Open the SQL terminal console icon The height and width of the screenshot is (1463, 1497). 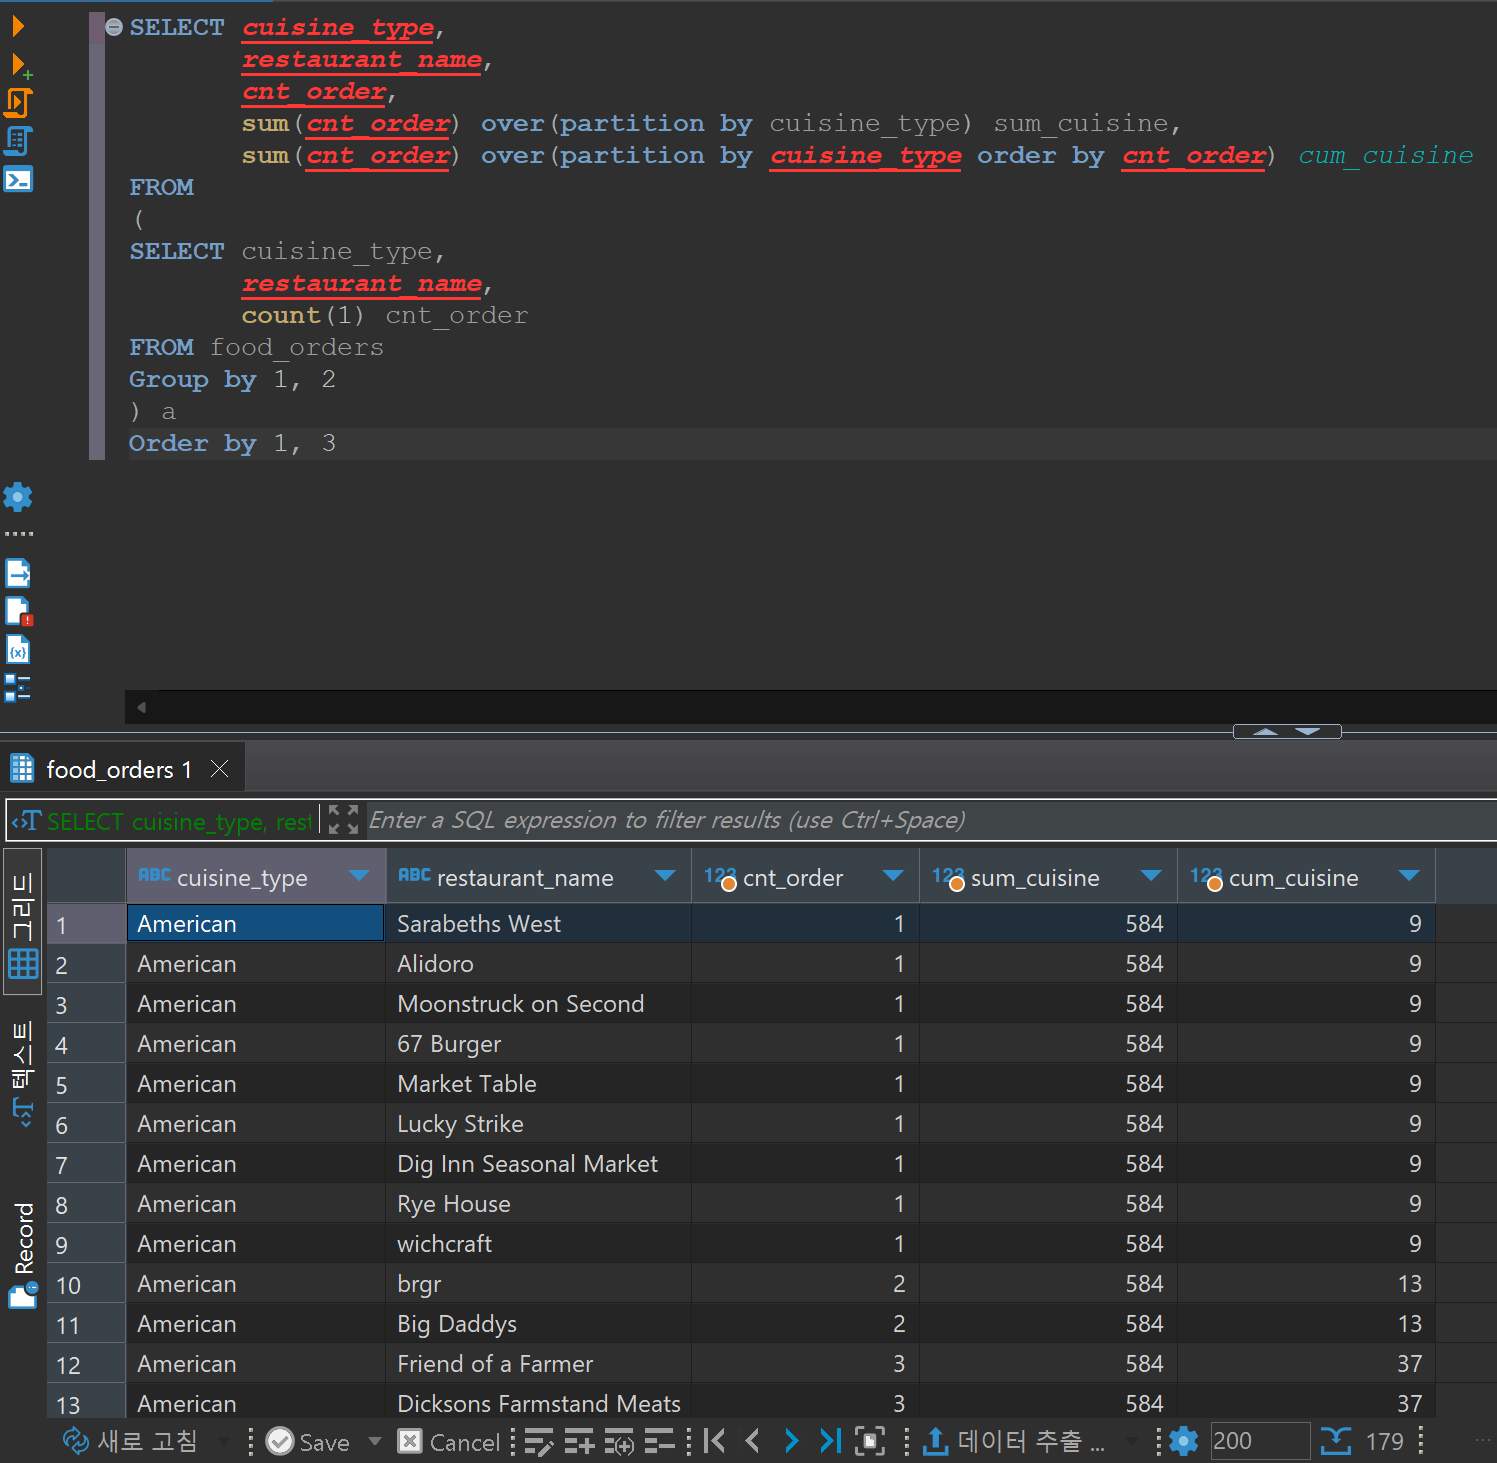pos(19,180)
